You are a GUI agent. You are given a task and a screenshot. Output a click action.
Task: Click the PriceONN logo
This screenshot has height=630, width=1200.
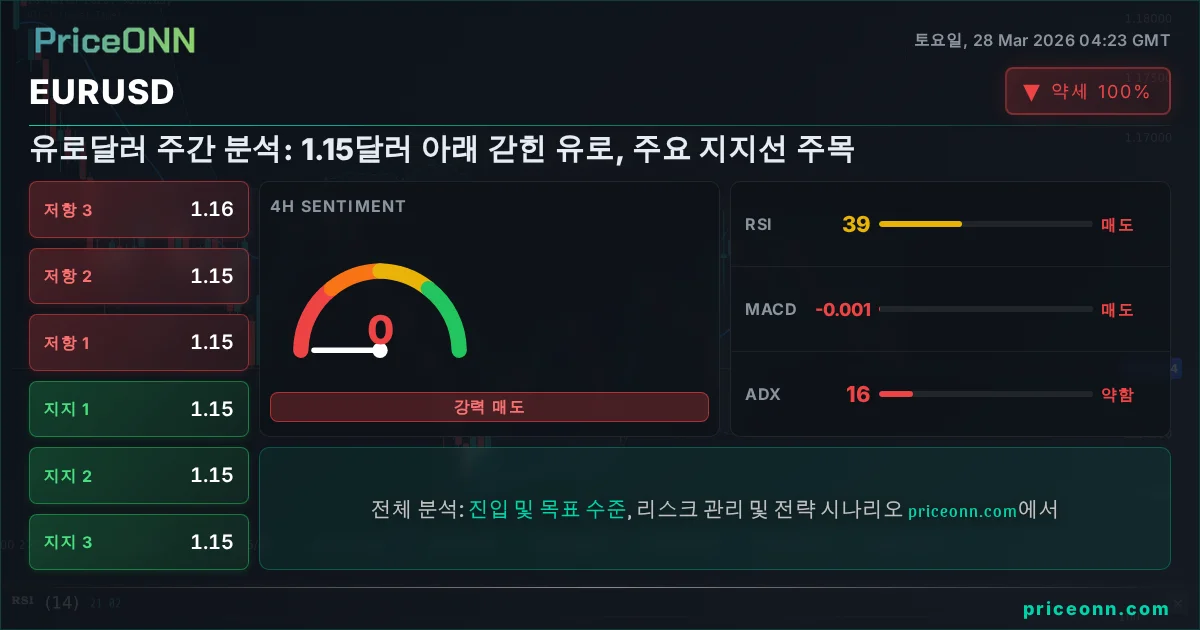114,40
